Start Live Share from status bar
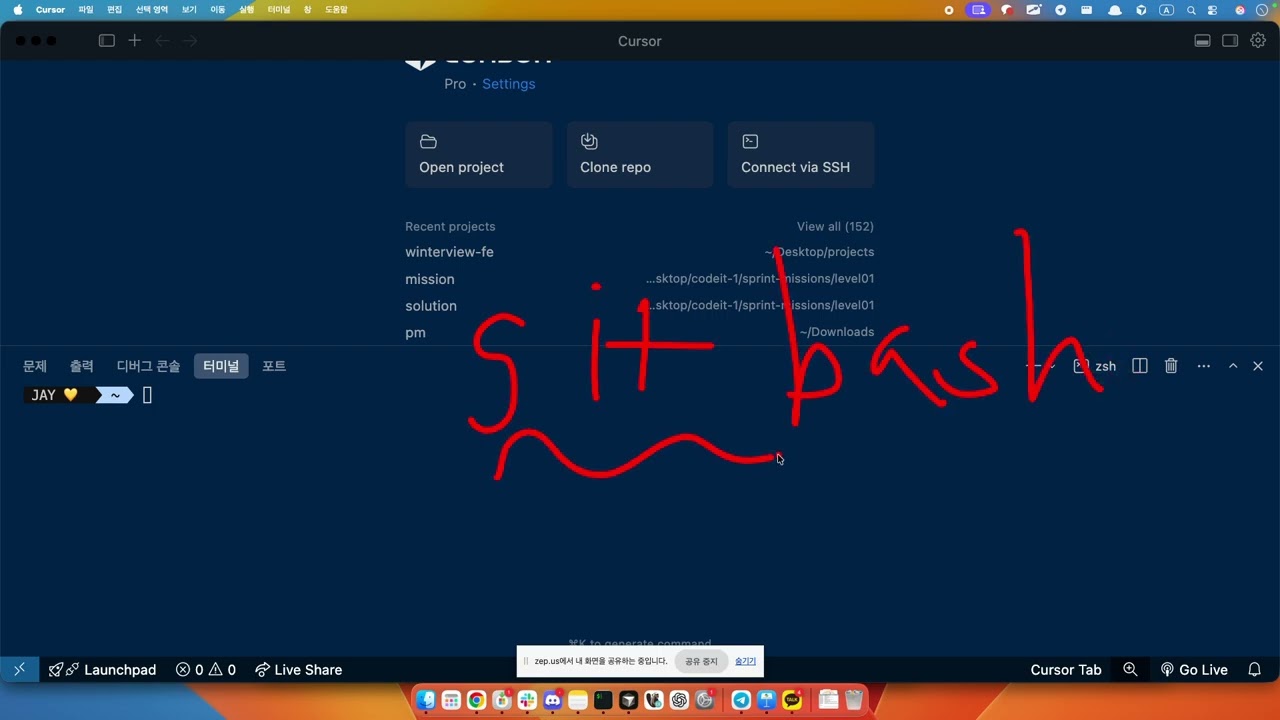Viewport: 1280px width, 720px height. (x=298, y=670)
